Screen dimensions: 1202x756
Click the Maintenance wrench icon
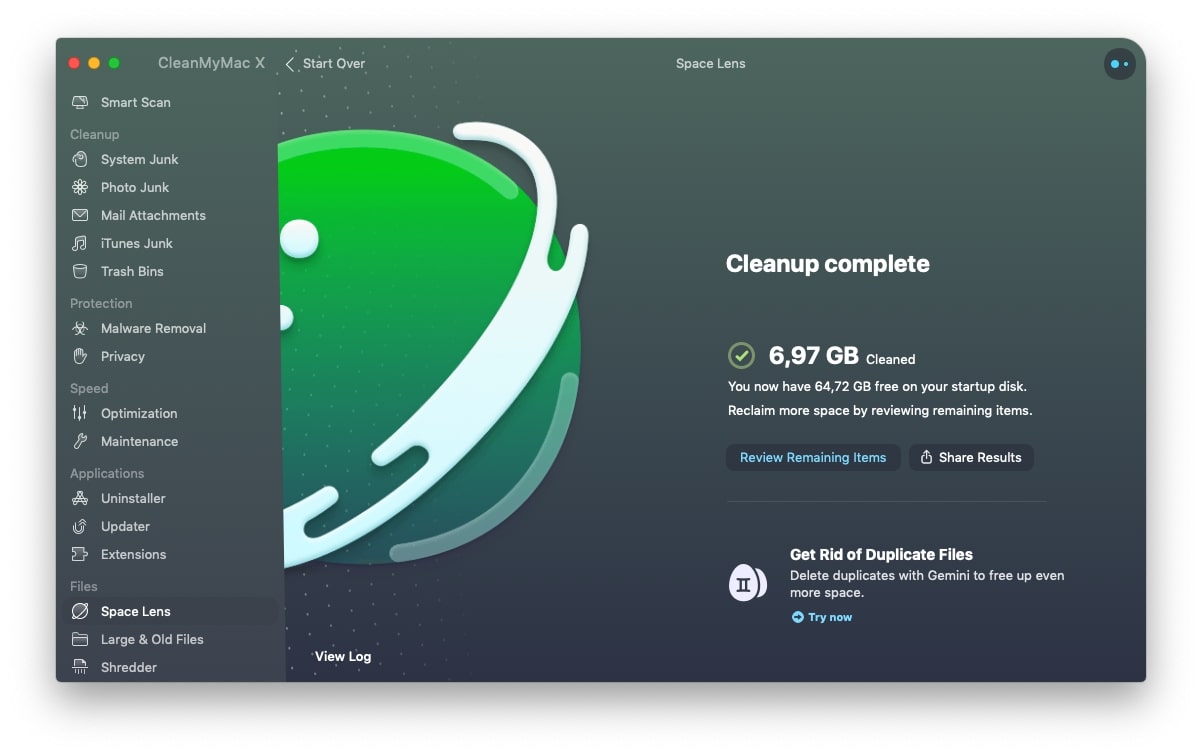(x=80, y=441)
